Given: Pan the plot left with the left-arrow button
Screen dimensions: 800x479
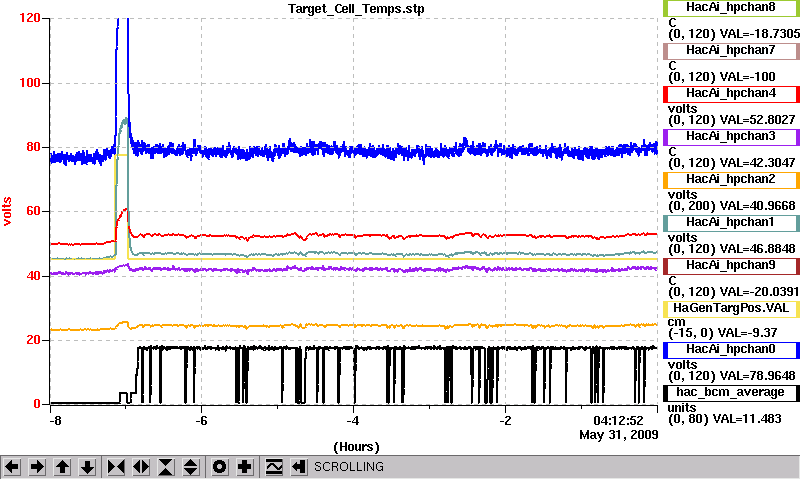Looking at the screenshot, I should (12, 467).
